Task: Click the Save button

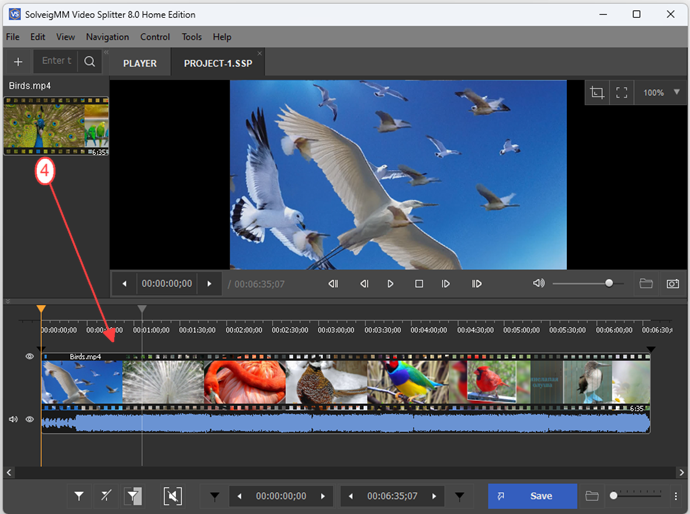Action: [532, 496]
